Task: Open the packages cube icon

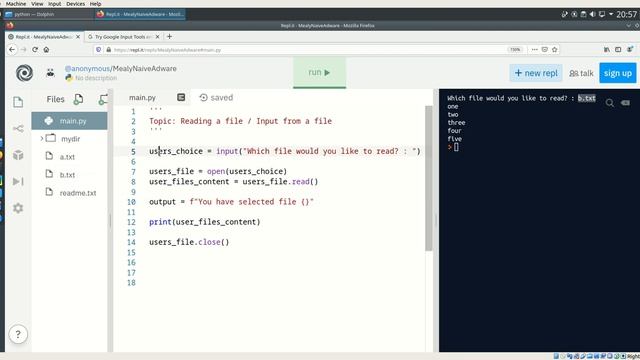Action: (18, 155)
